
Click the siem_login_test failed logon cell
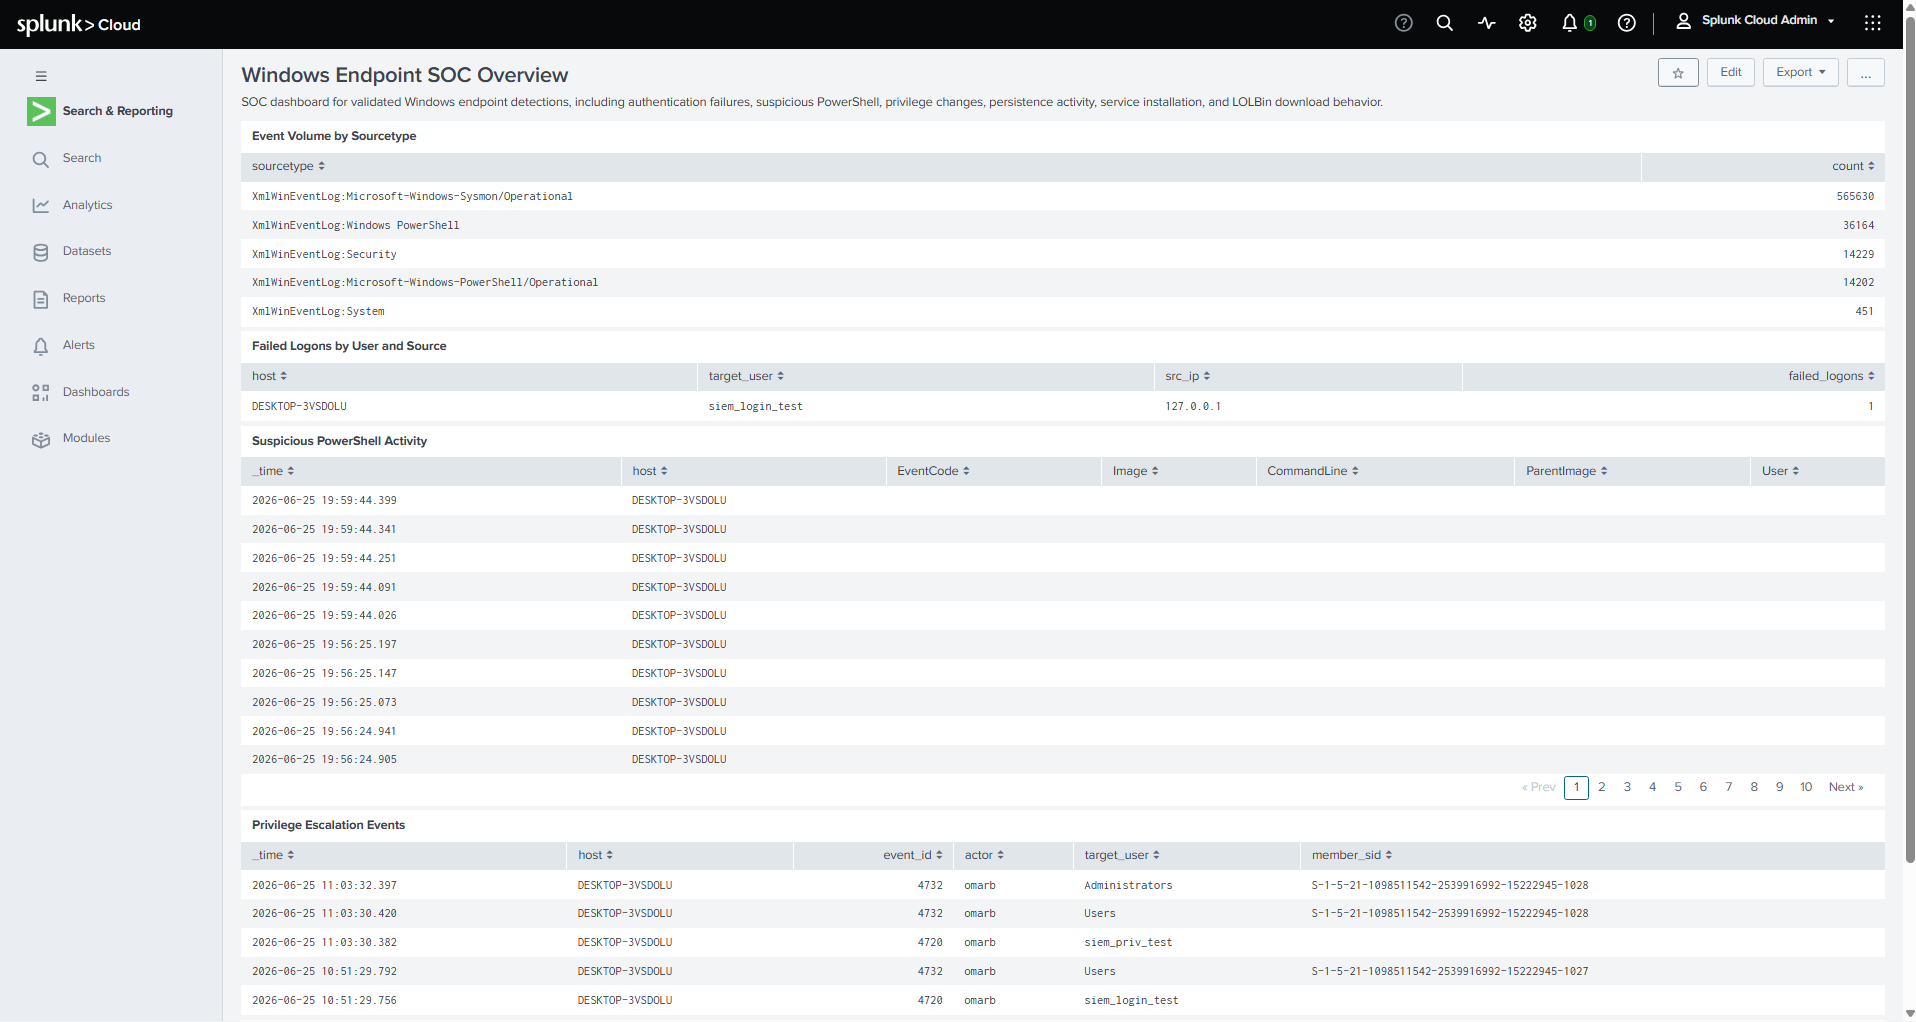[756, 407]
